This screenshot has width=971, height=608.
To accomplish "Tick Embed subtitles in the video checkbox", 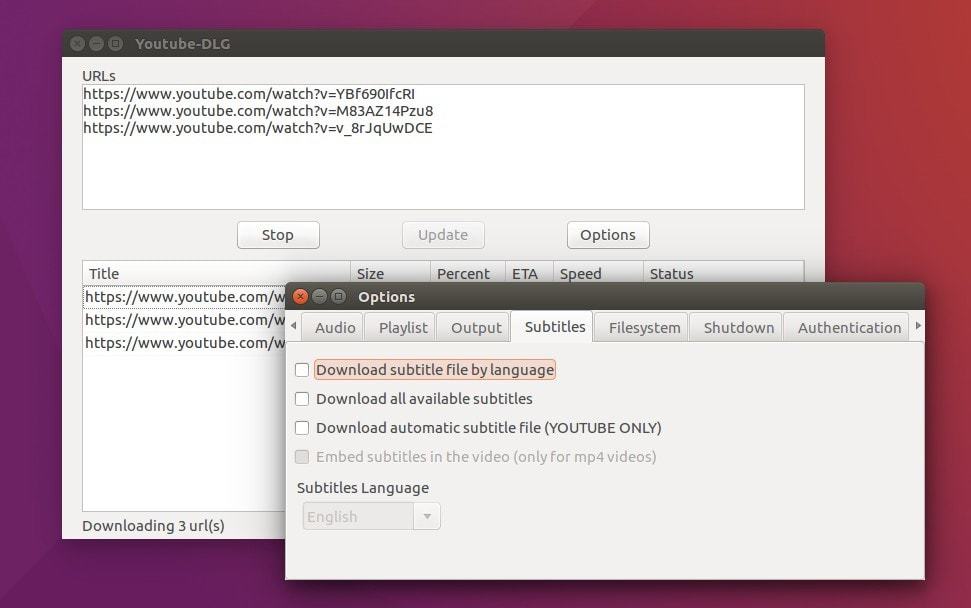I will click(x=302, y=457).
